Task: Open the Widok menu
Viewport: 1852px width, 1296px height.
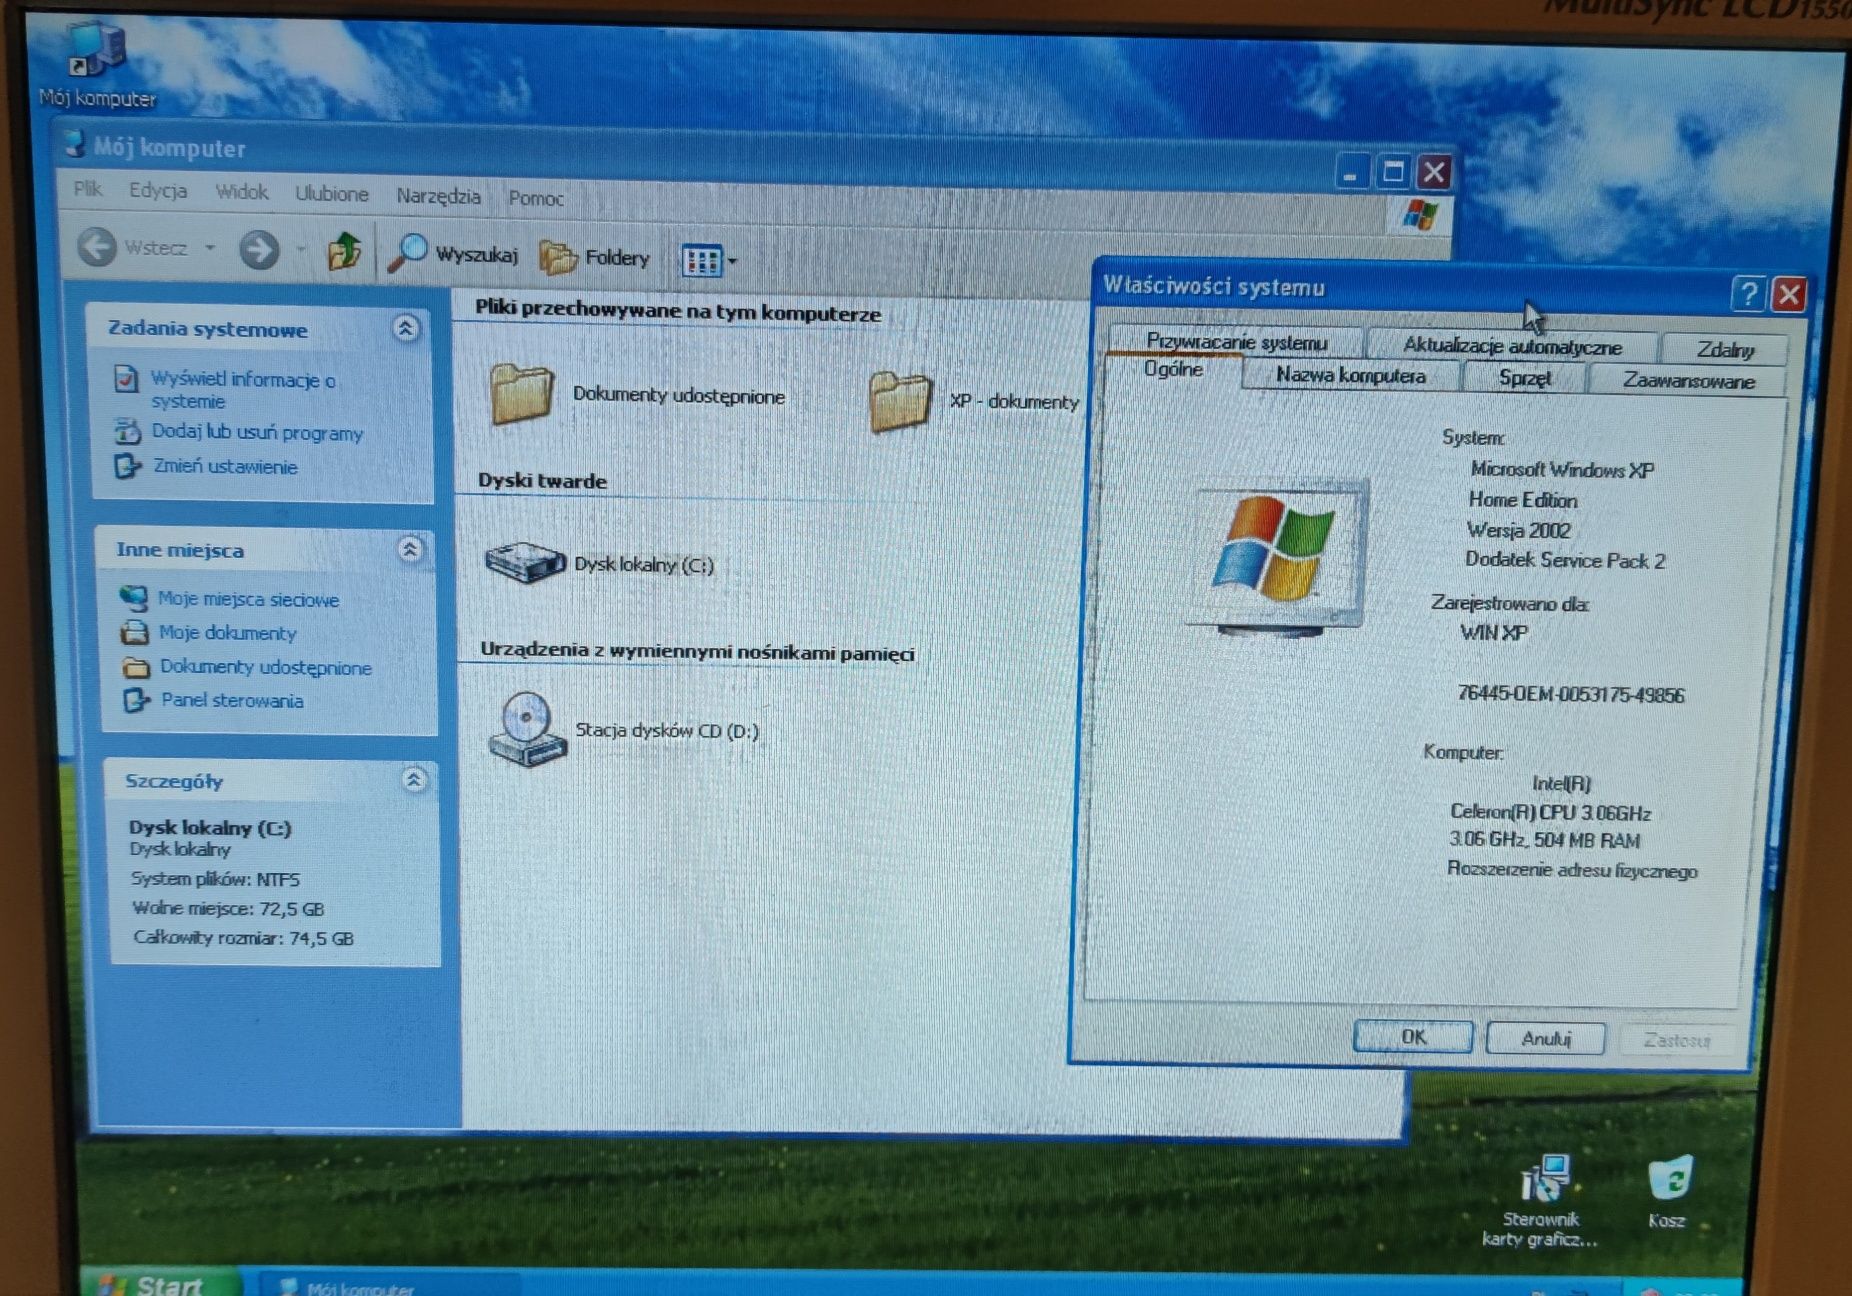Action: 241,192
